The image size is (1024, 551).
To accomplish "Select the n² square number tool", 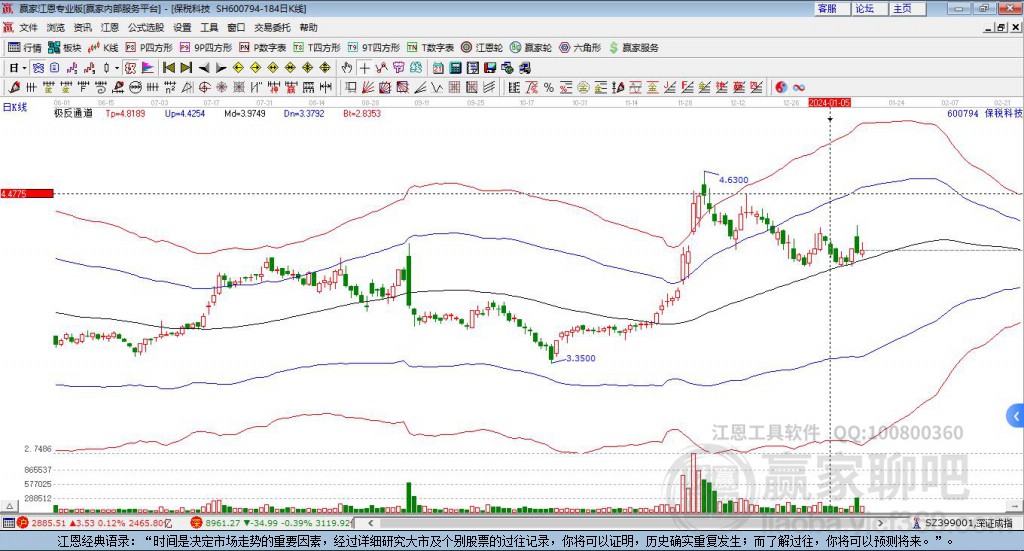I will [170, 87].
